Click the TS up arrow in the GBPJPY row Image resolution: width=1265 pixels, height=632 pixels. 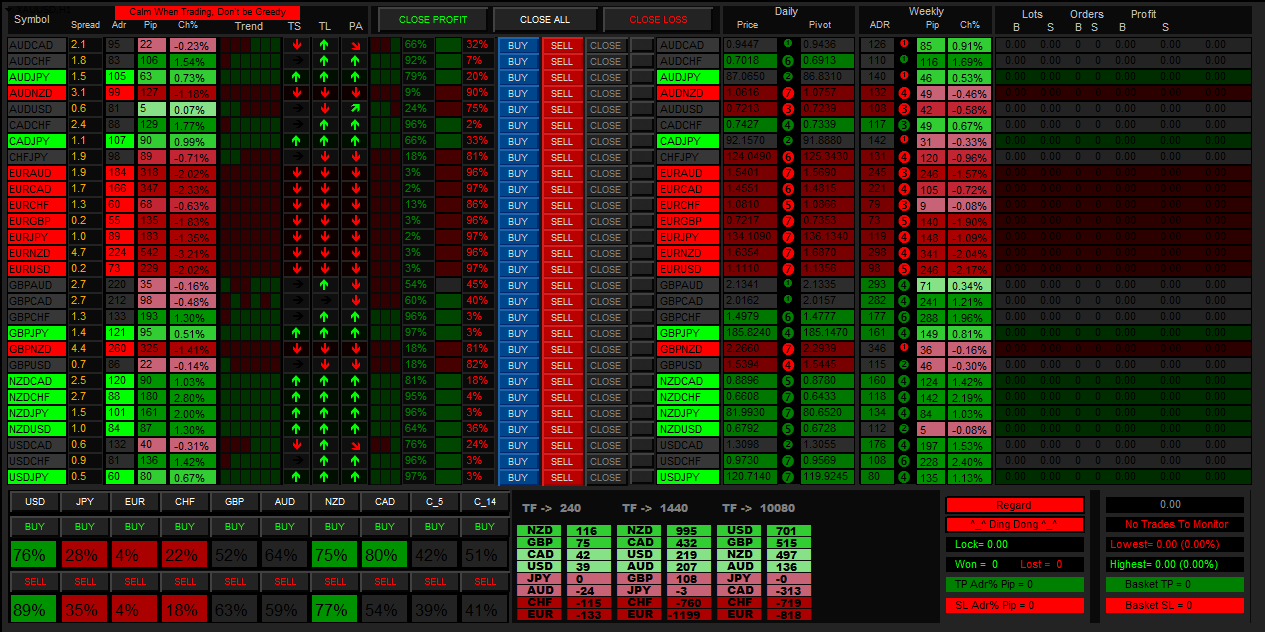click(295, 333)
